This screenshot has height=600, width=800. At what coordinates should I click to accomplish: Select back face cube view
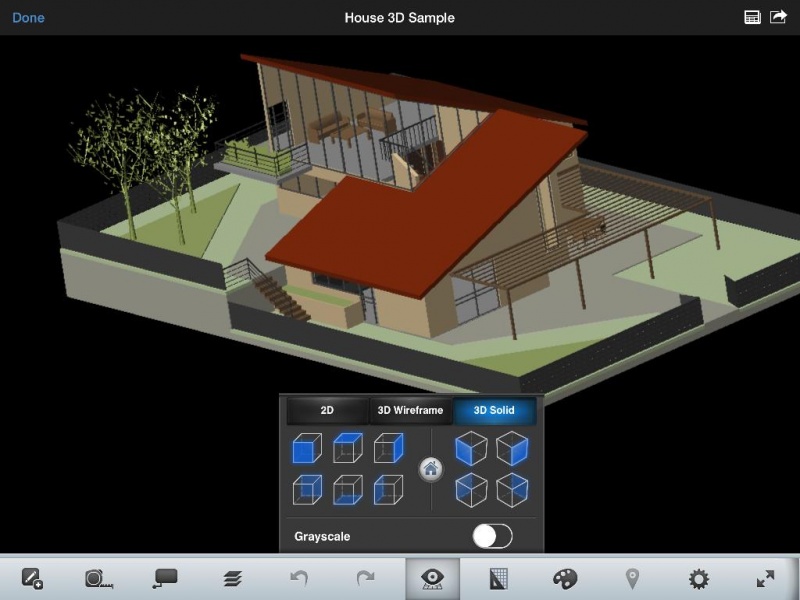coord(307,490)
